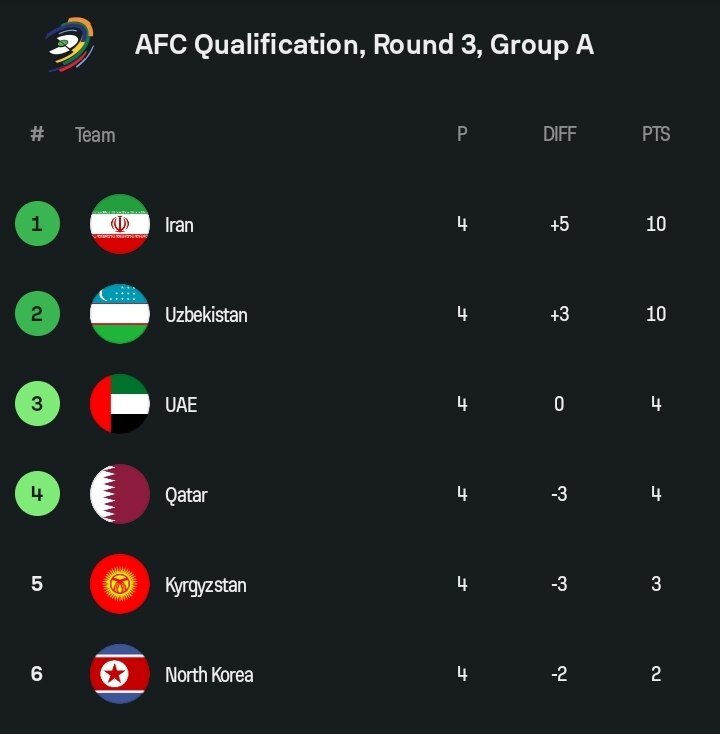Click the green rank 1 badge
This screenshot has width=720, height=734.
point(37,224)
